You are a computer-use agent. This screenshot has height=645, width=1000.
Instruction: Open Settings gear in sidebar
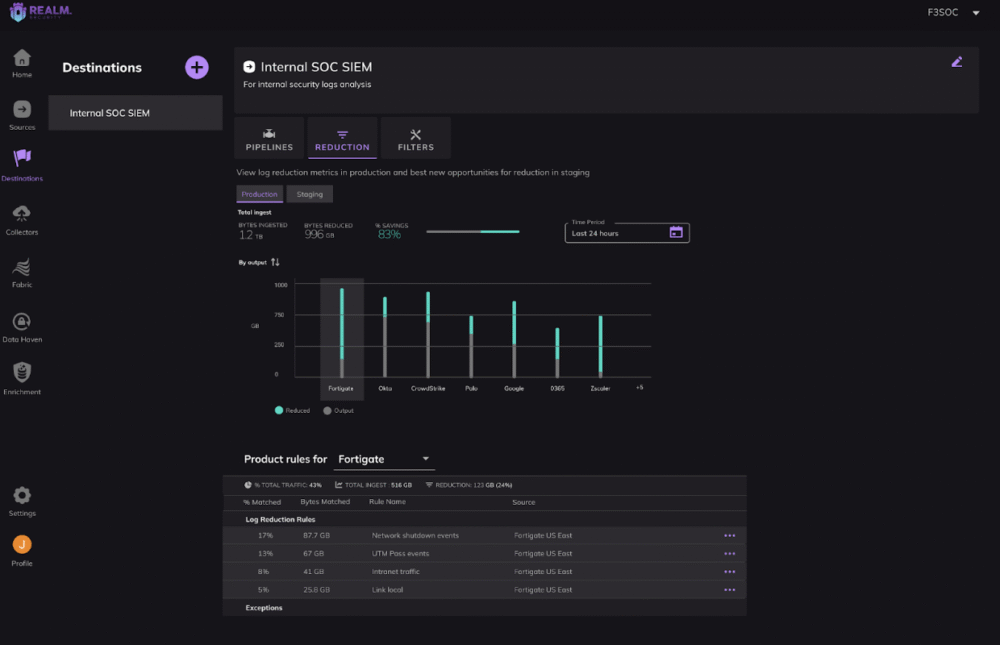(x=22, y=499)
